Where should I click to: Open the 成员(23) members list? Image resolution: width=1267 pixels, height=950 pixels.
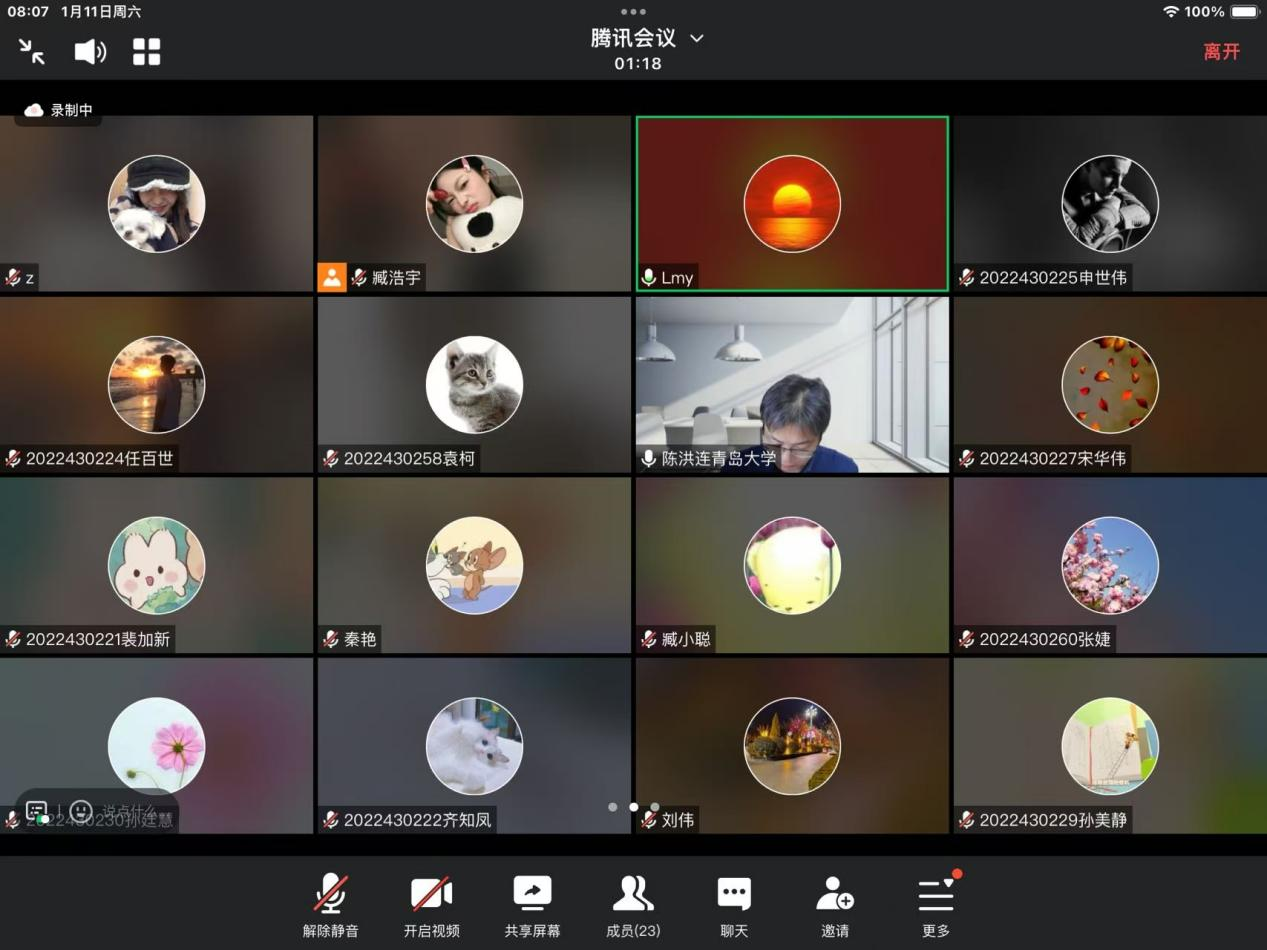coord(633,905)
